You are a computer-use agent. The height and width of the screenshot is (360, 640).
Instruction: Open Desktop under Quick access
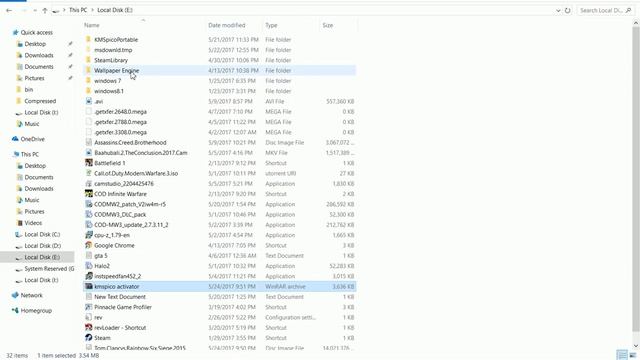click(35, 44)
